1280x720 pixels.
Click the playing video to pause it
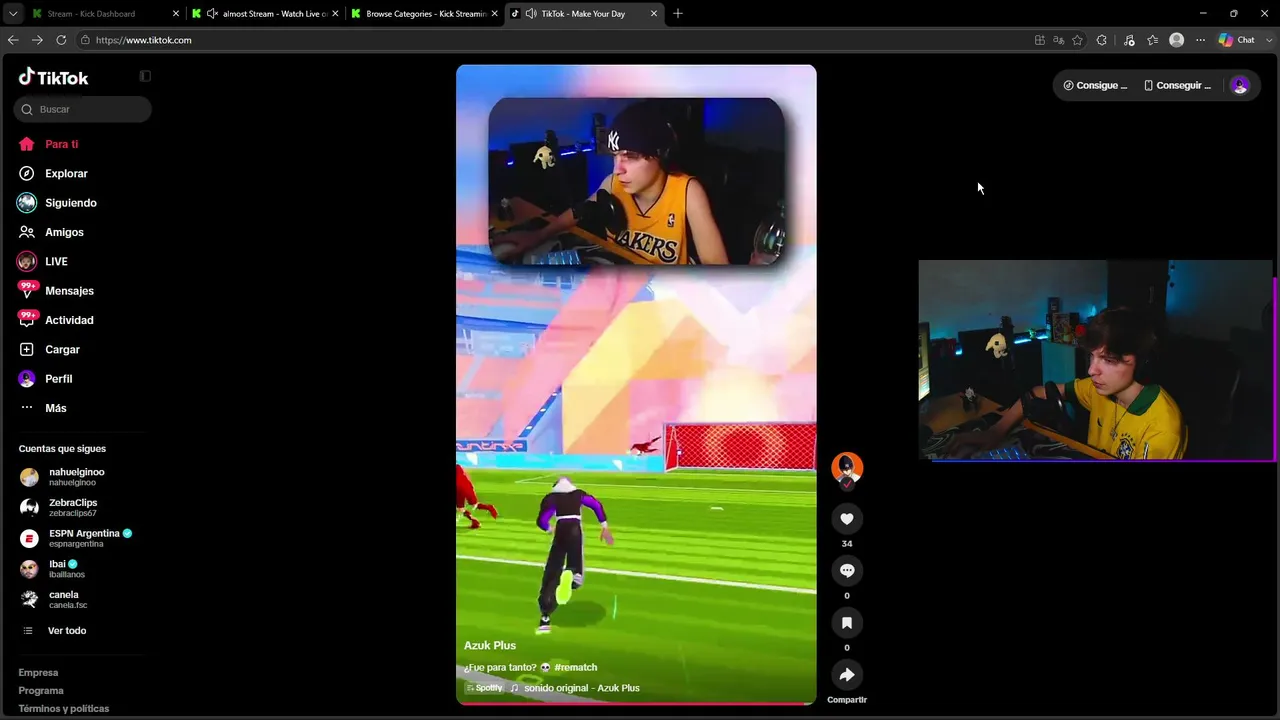pos(636,385)
